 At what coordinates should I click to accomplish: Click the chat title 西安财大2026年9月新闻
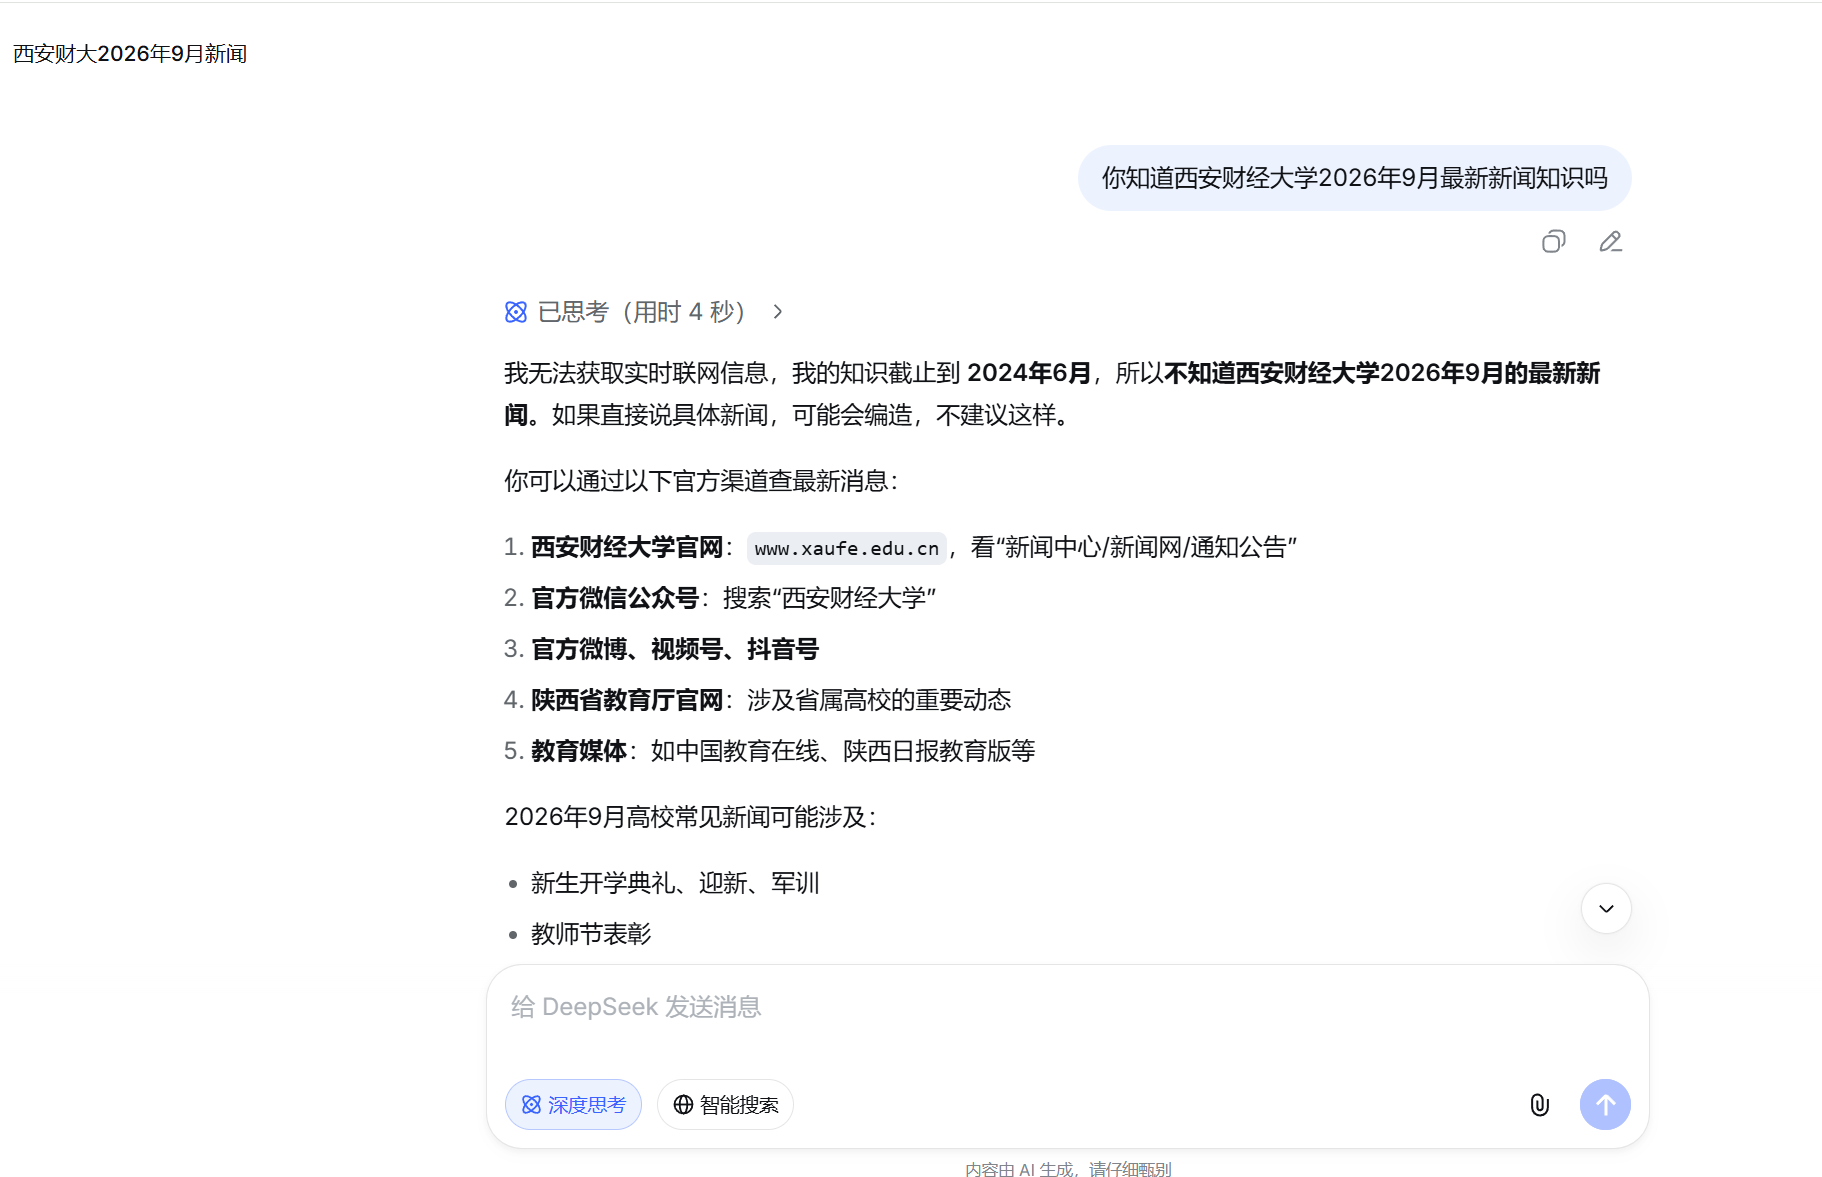tap(130, 54)
